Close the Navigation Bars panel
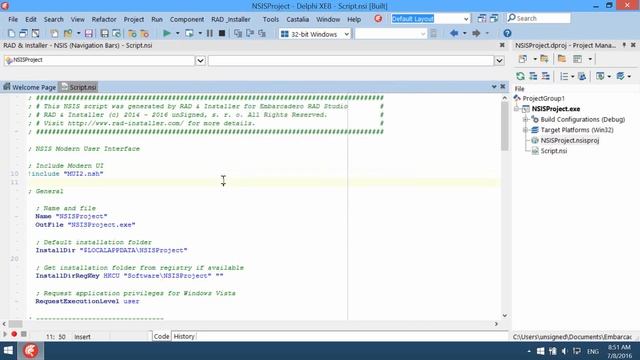The width and height of the screenshot is (640, 360). click(x=502, y=45)
